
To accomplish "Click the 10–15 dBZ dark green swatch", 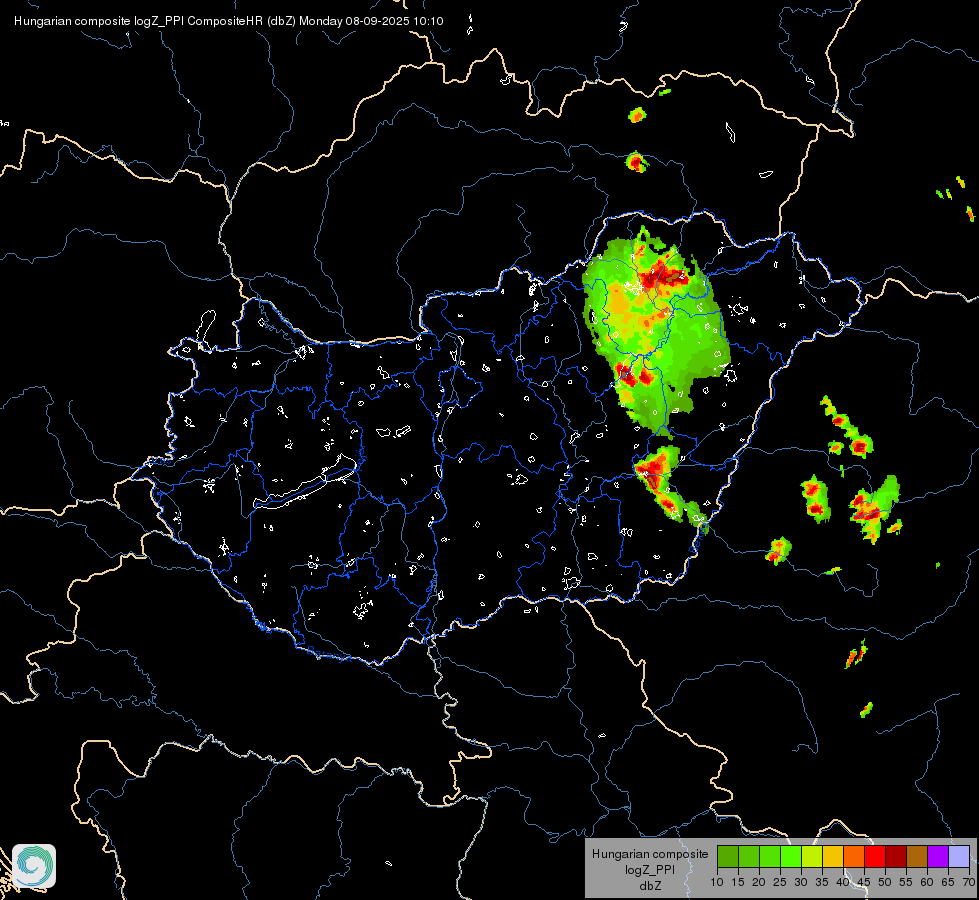I will tap(728, 856).
